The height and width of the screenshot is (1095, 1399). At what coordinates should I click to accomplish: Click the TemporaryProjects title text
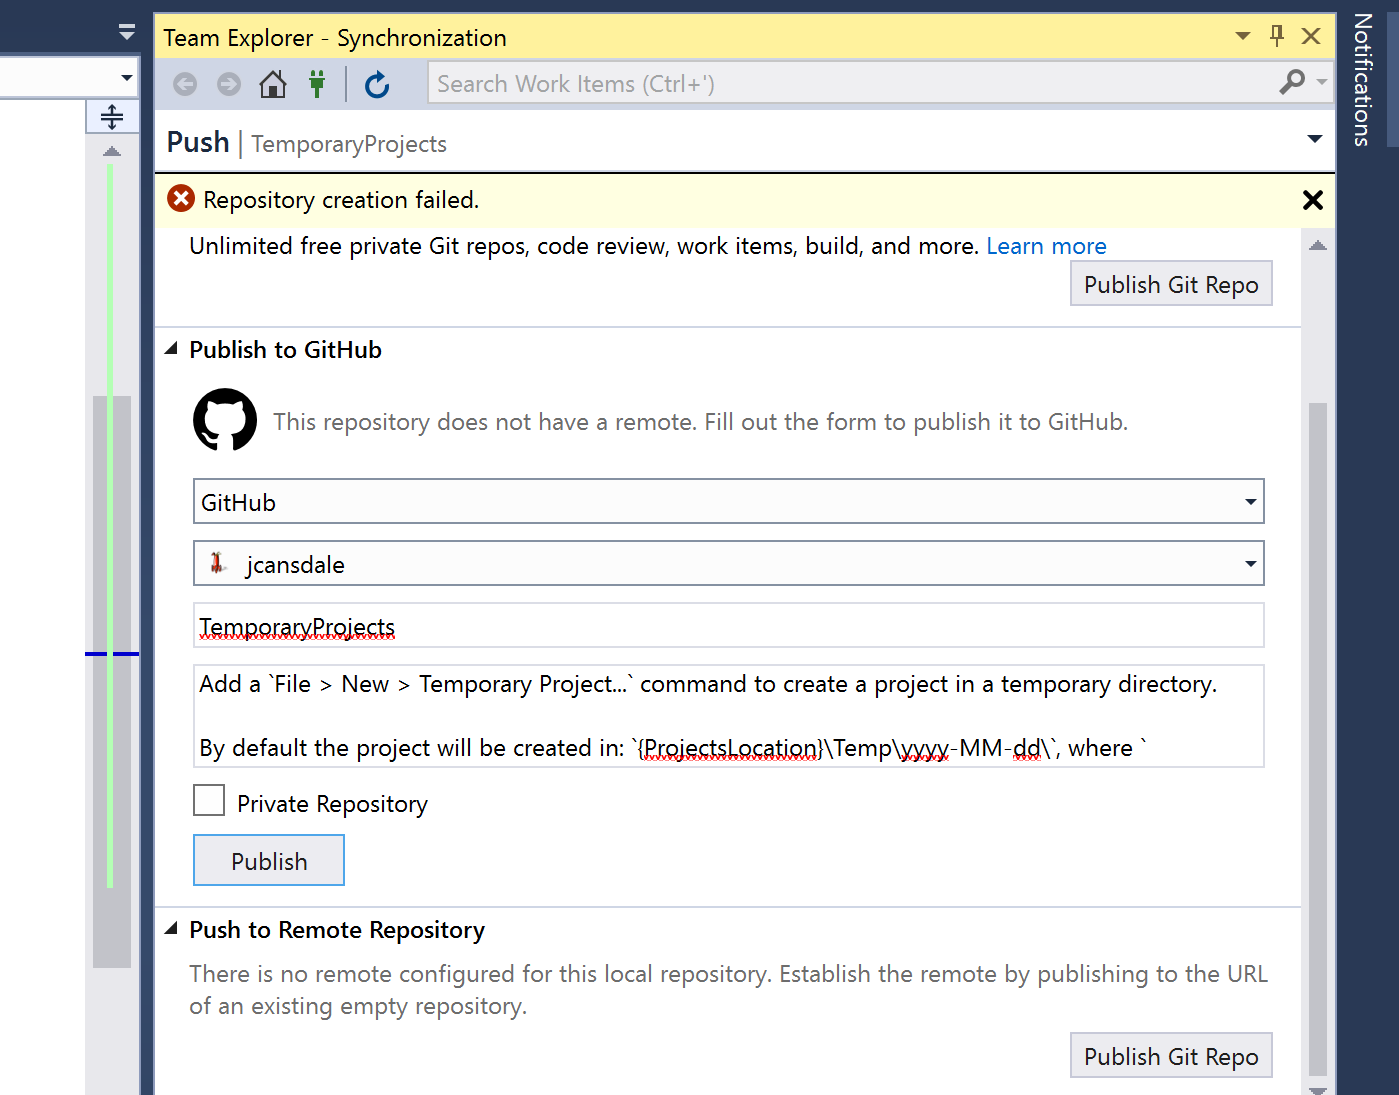click(349, 144)
